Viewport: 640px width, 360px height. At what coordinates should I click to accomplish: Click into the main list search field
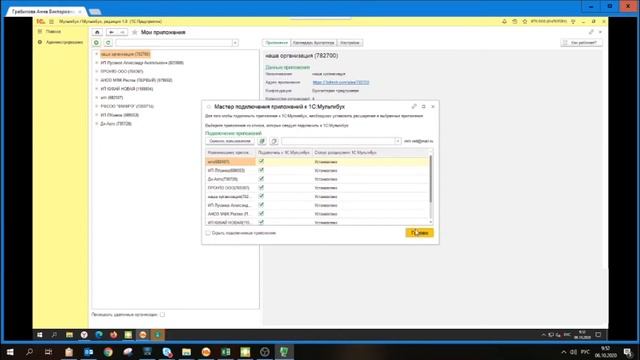(x=174, y=43)
